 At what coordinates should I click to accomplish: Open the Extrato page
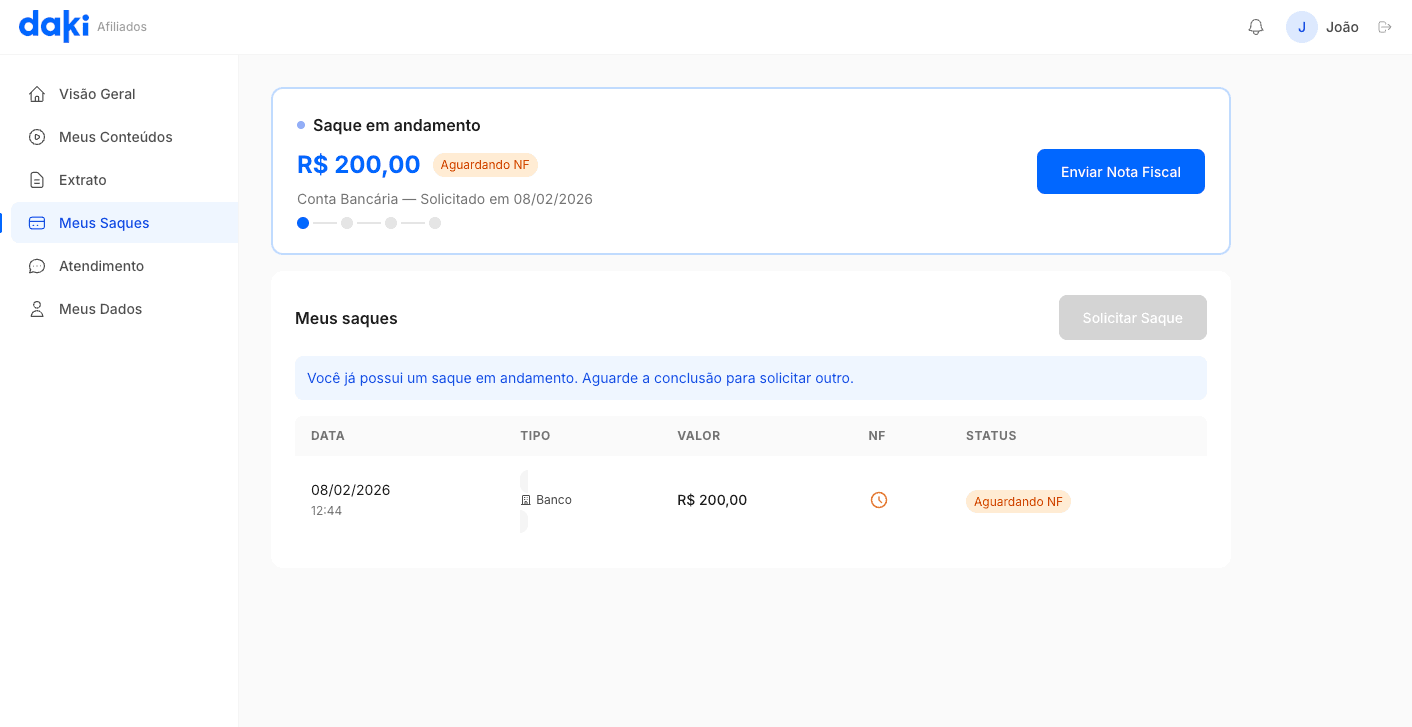click(124, 180)
